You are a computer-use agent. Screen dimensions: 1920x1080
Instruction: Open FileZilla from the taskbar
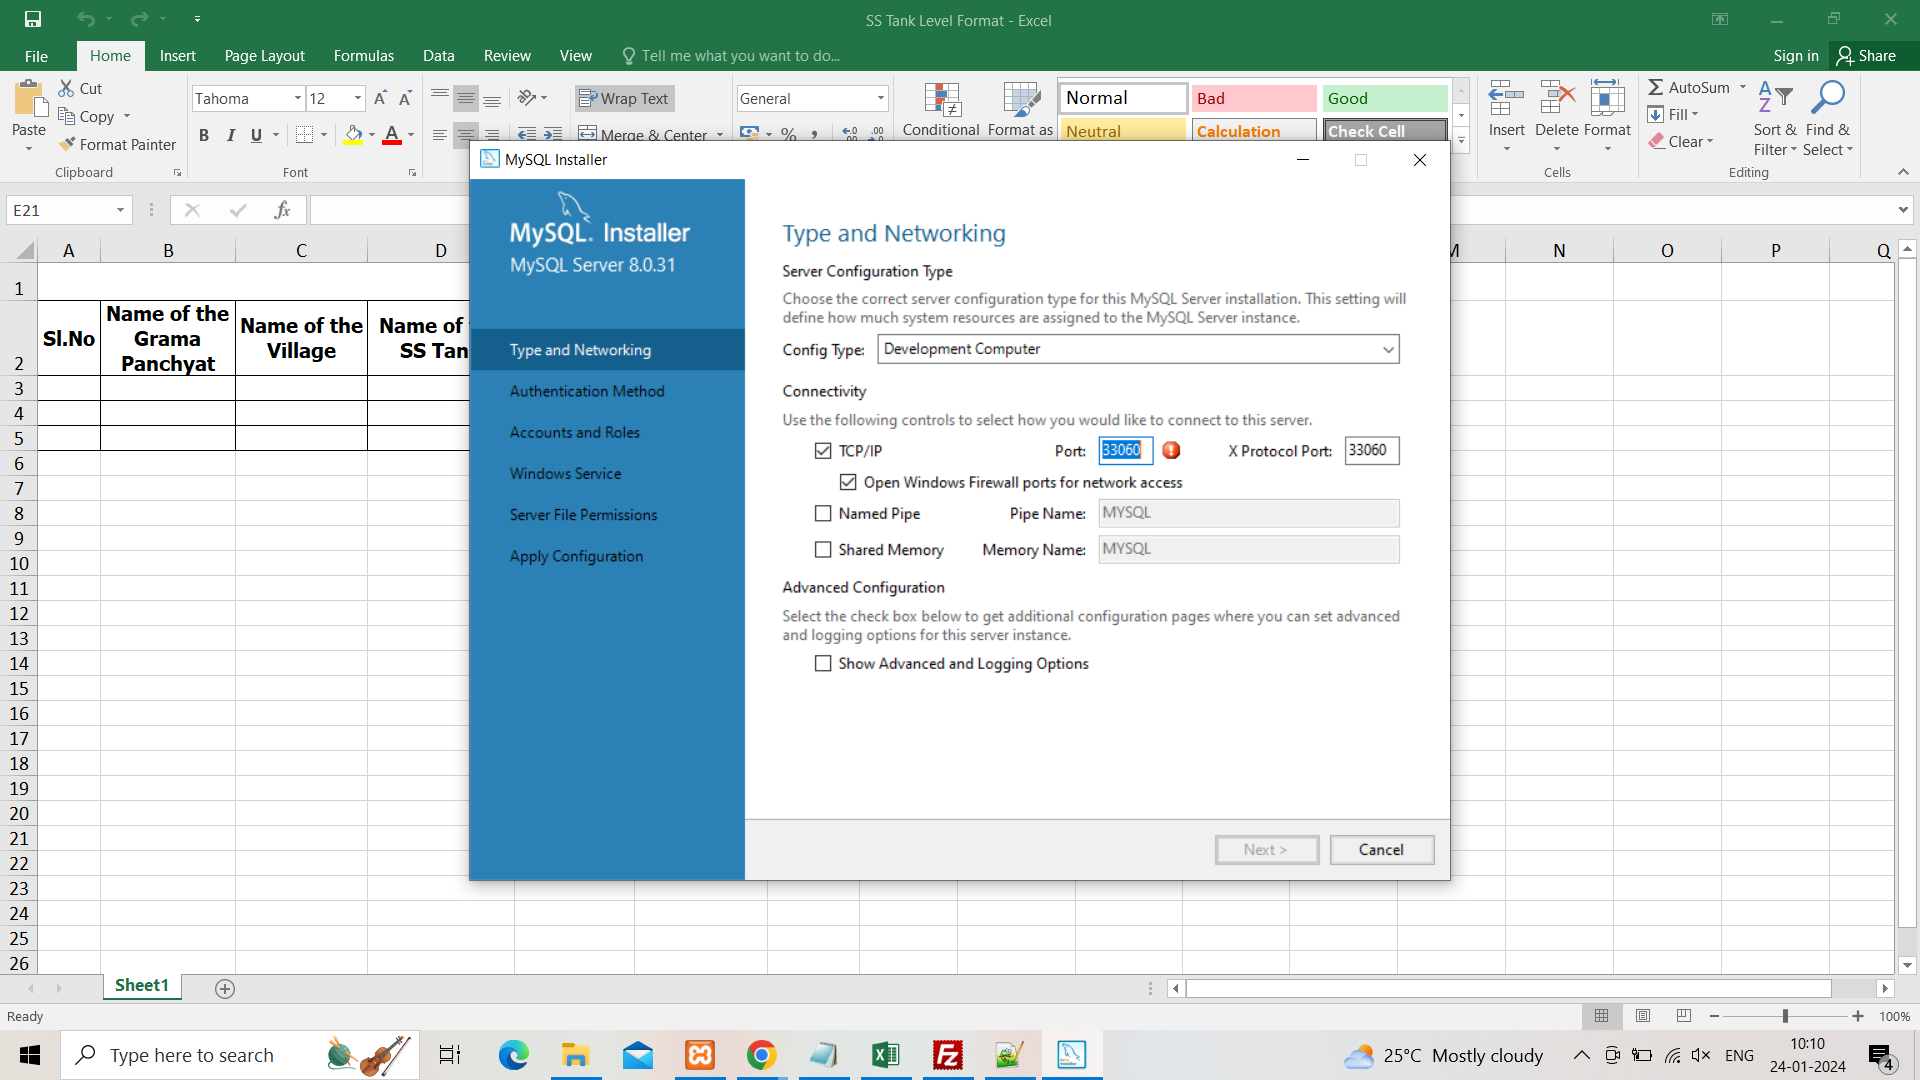(x=947, y=1055)
